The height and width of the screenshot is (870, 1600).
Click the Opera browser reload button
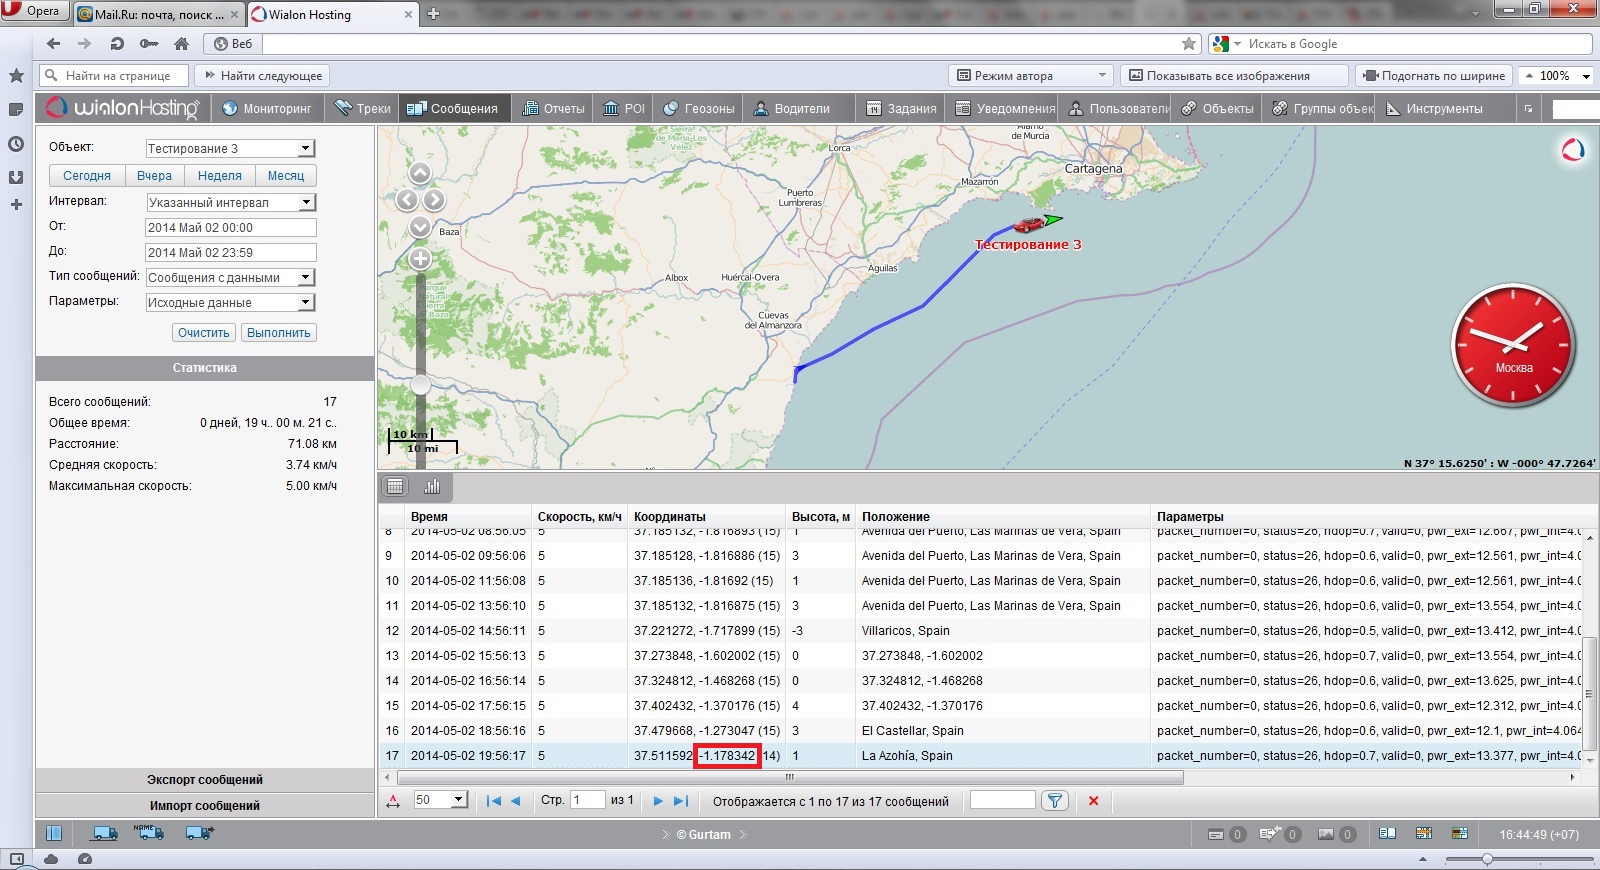pyautogui.click(x=117, y=44)
